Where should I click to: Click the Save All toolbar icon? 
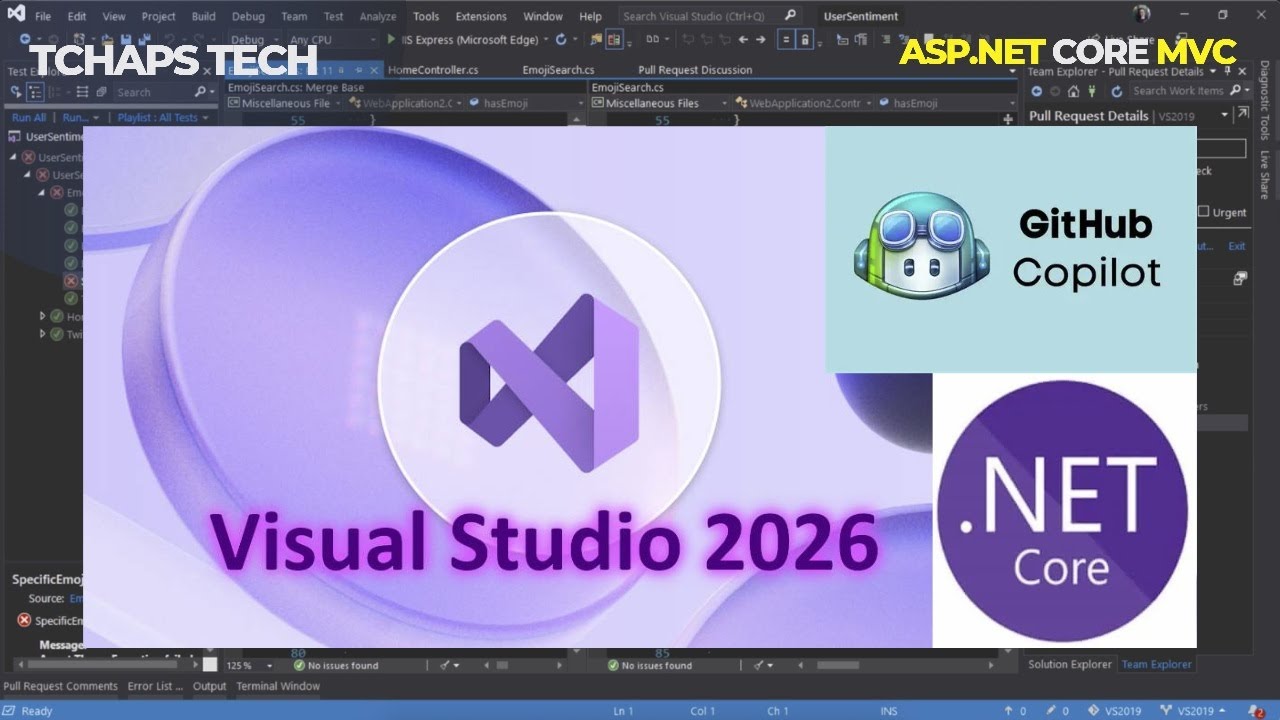(x=143, y=40)
